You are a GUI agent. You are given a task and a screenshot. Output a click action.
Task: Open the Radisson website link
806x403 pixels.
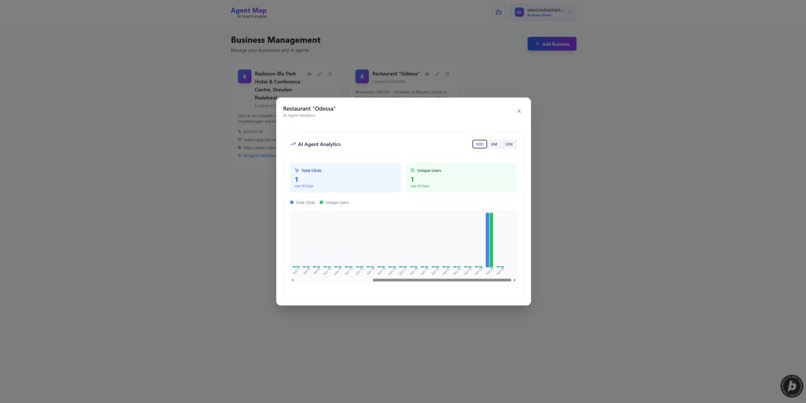(x=259, y=147)
